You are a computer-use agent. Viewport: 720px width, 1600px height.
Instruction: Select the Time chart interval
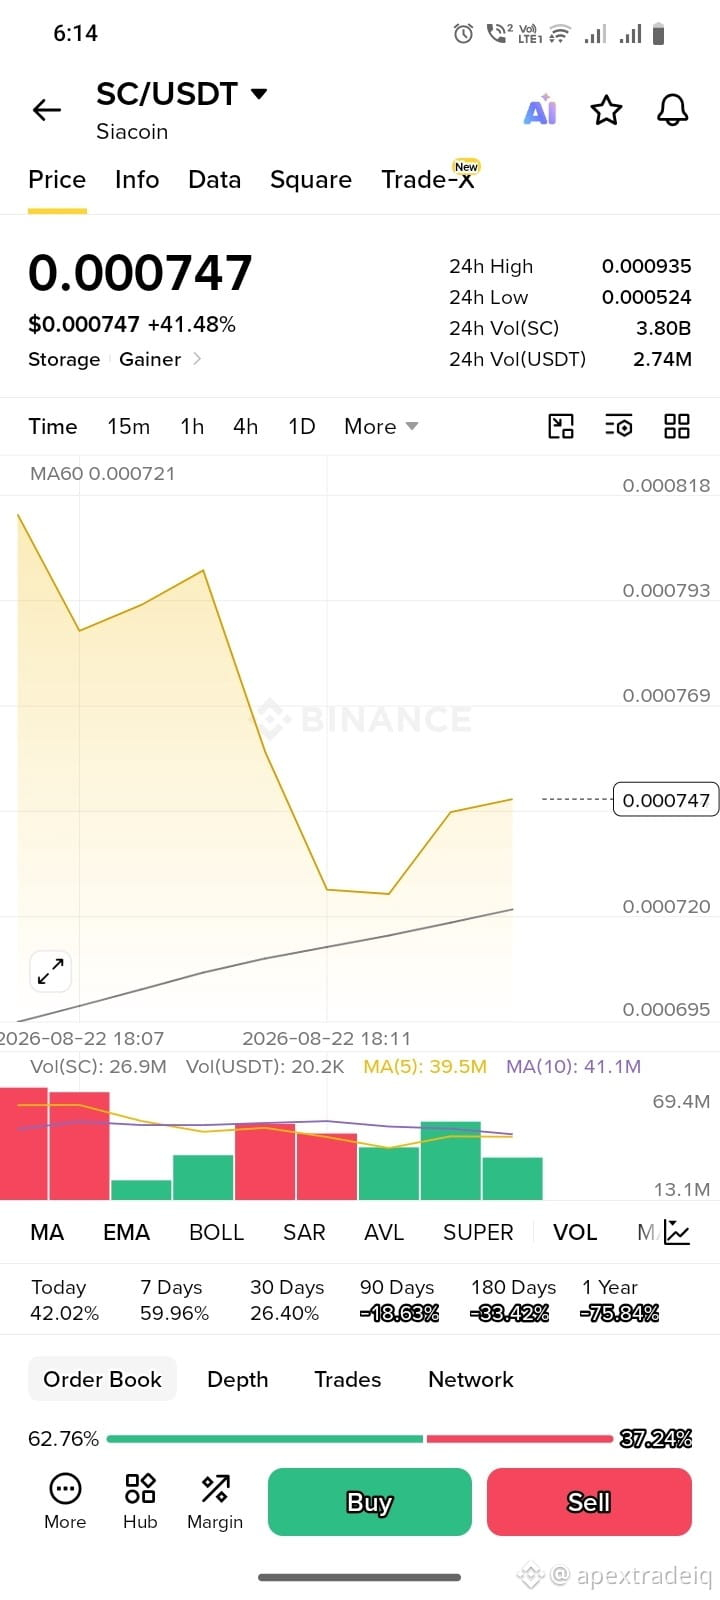(53, 427)
